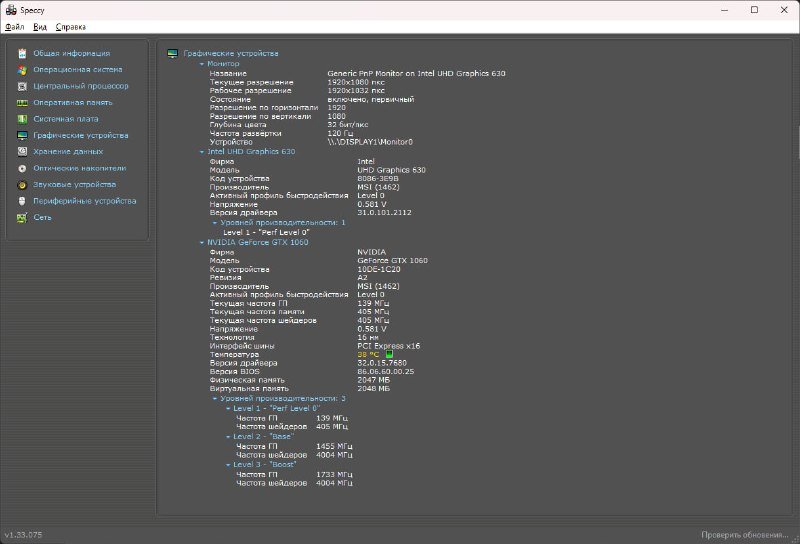Click the BIOS version 86.06.60.00.25

pyautogui.click(x=386, y=372)
